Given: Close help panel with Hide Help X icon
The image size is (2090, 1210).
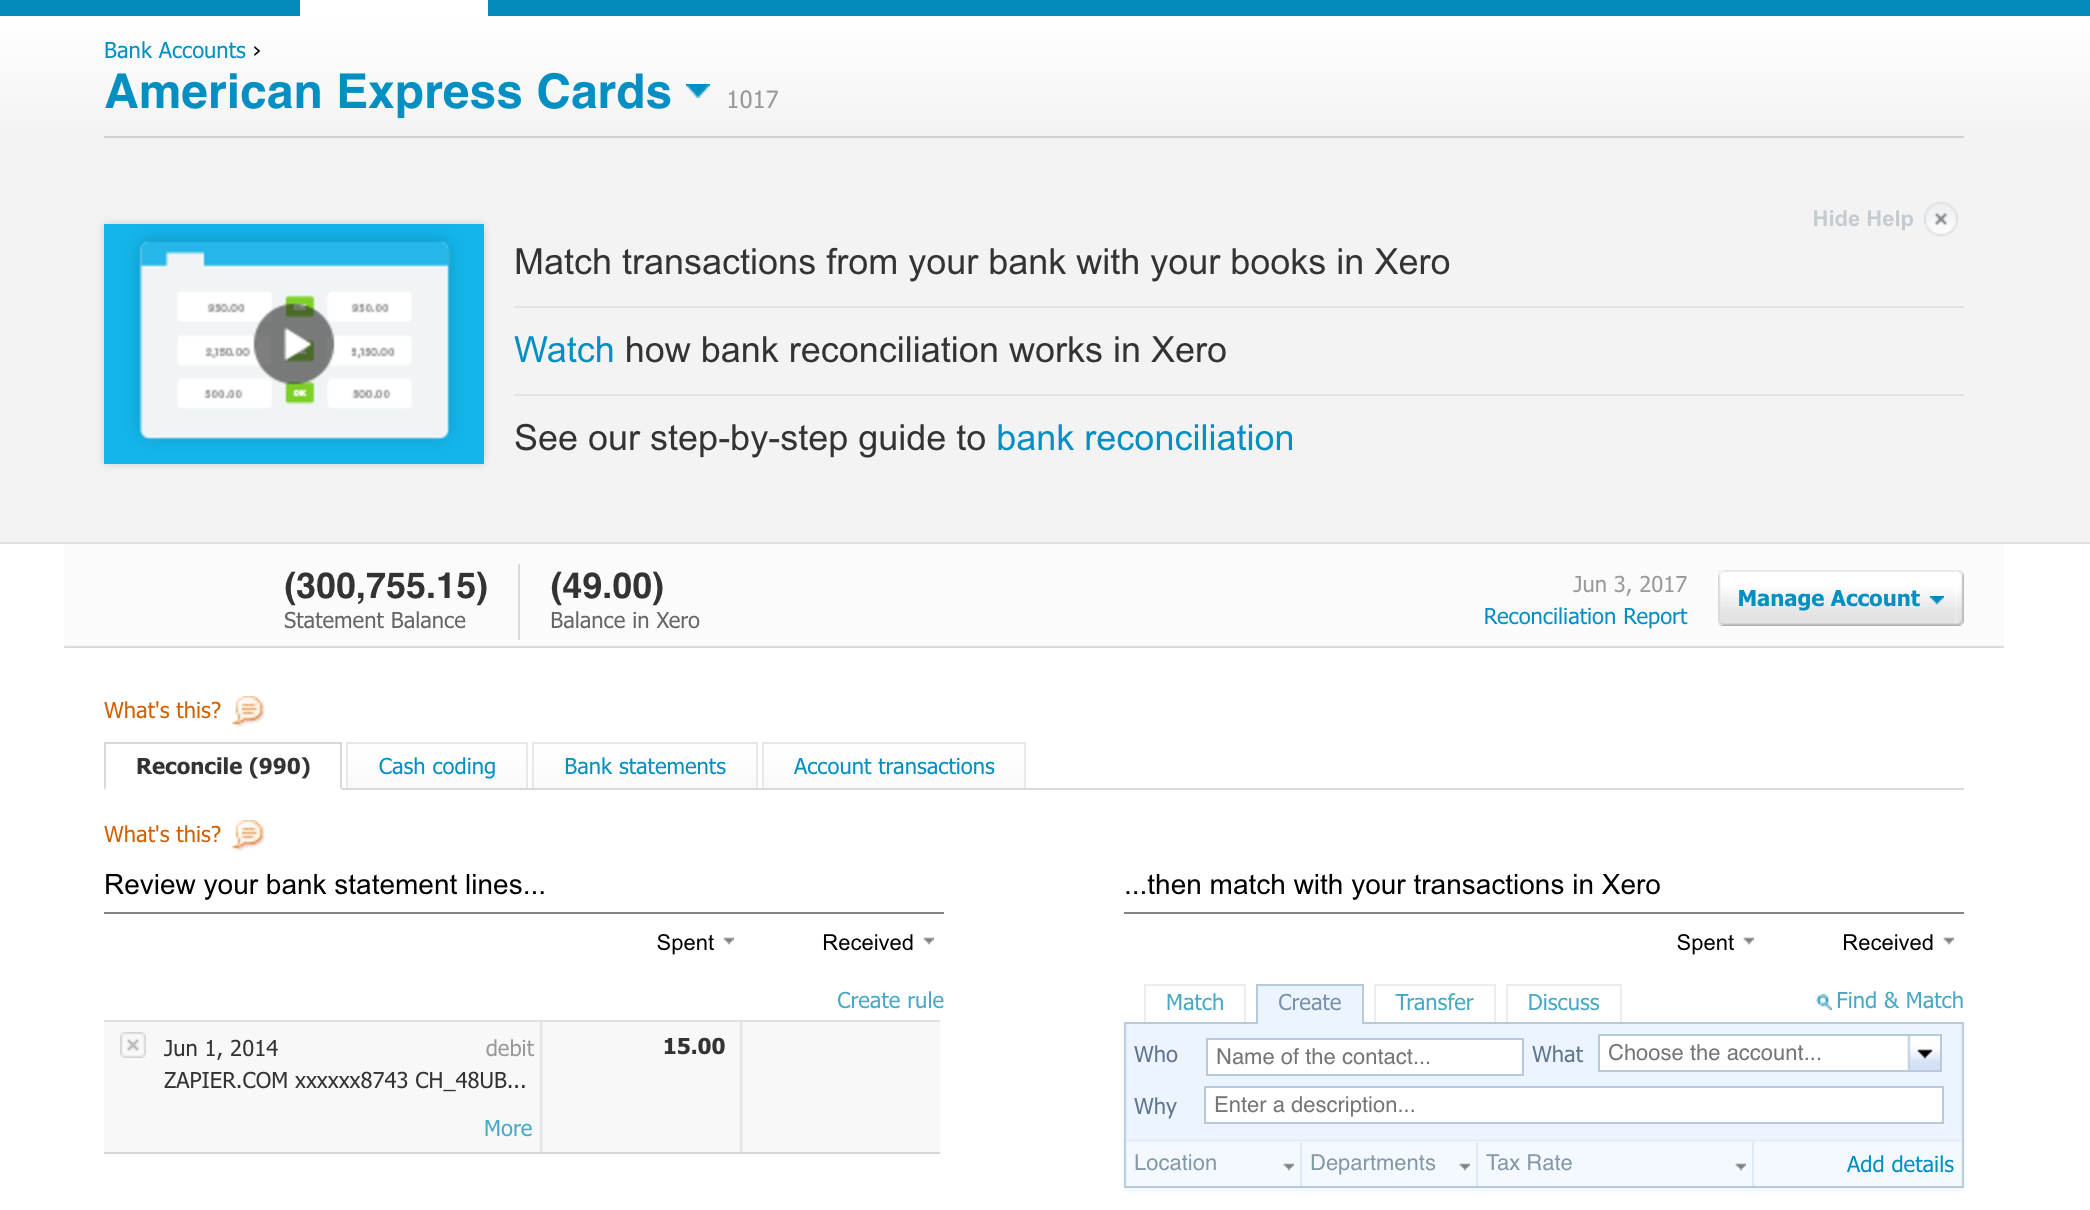Looking at the screenshot, I should [1940, 219].
